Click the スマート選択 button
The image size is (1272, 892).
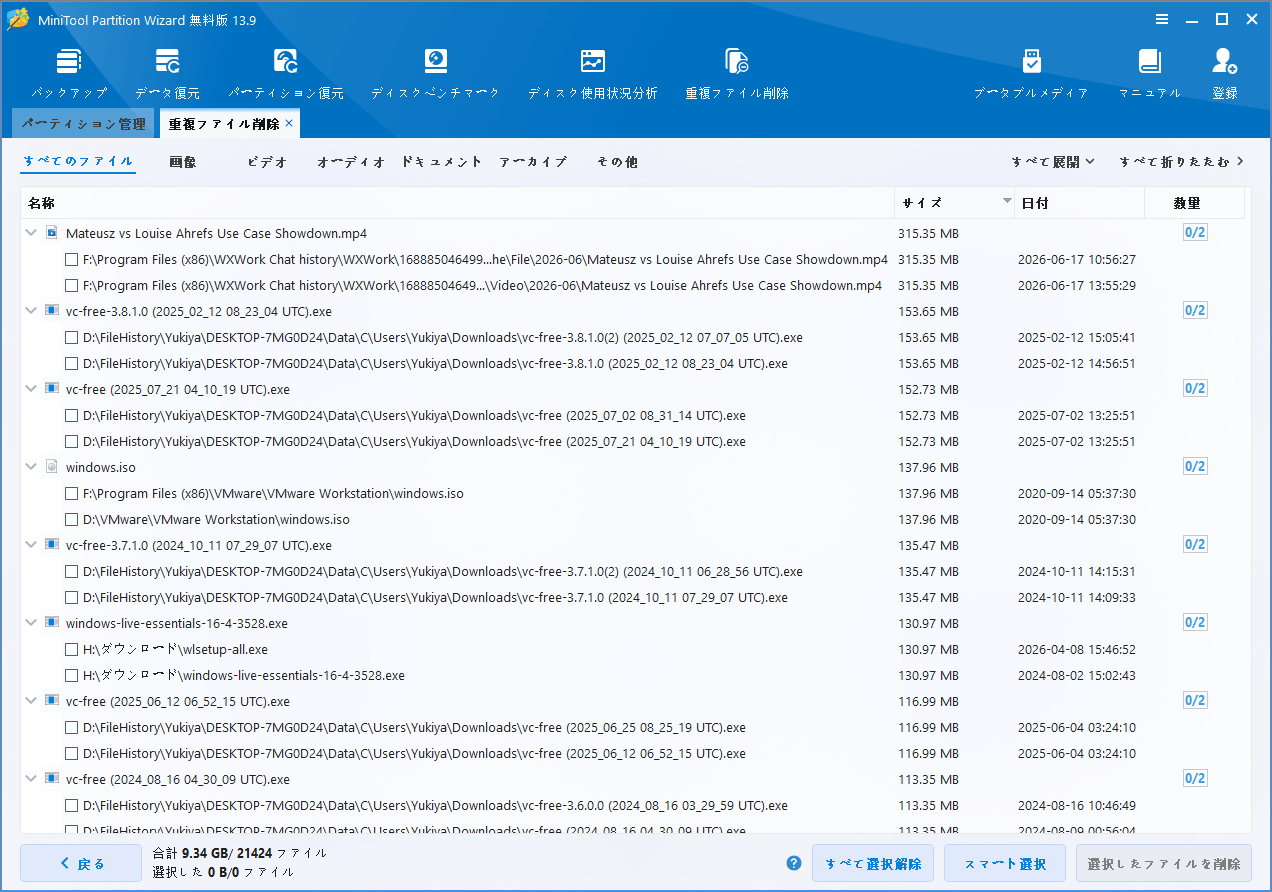1005,863
